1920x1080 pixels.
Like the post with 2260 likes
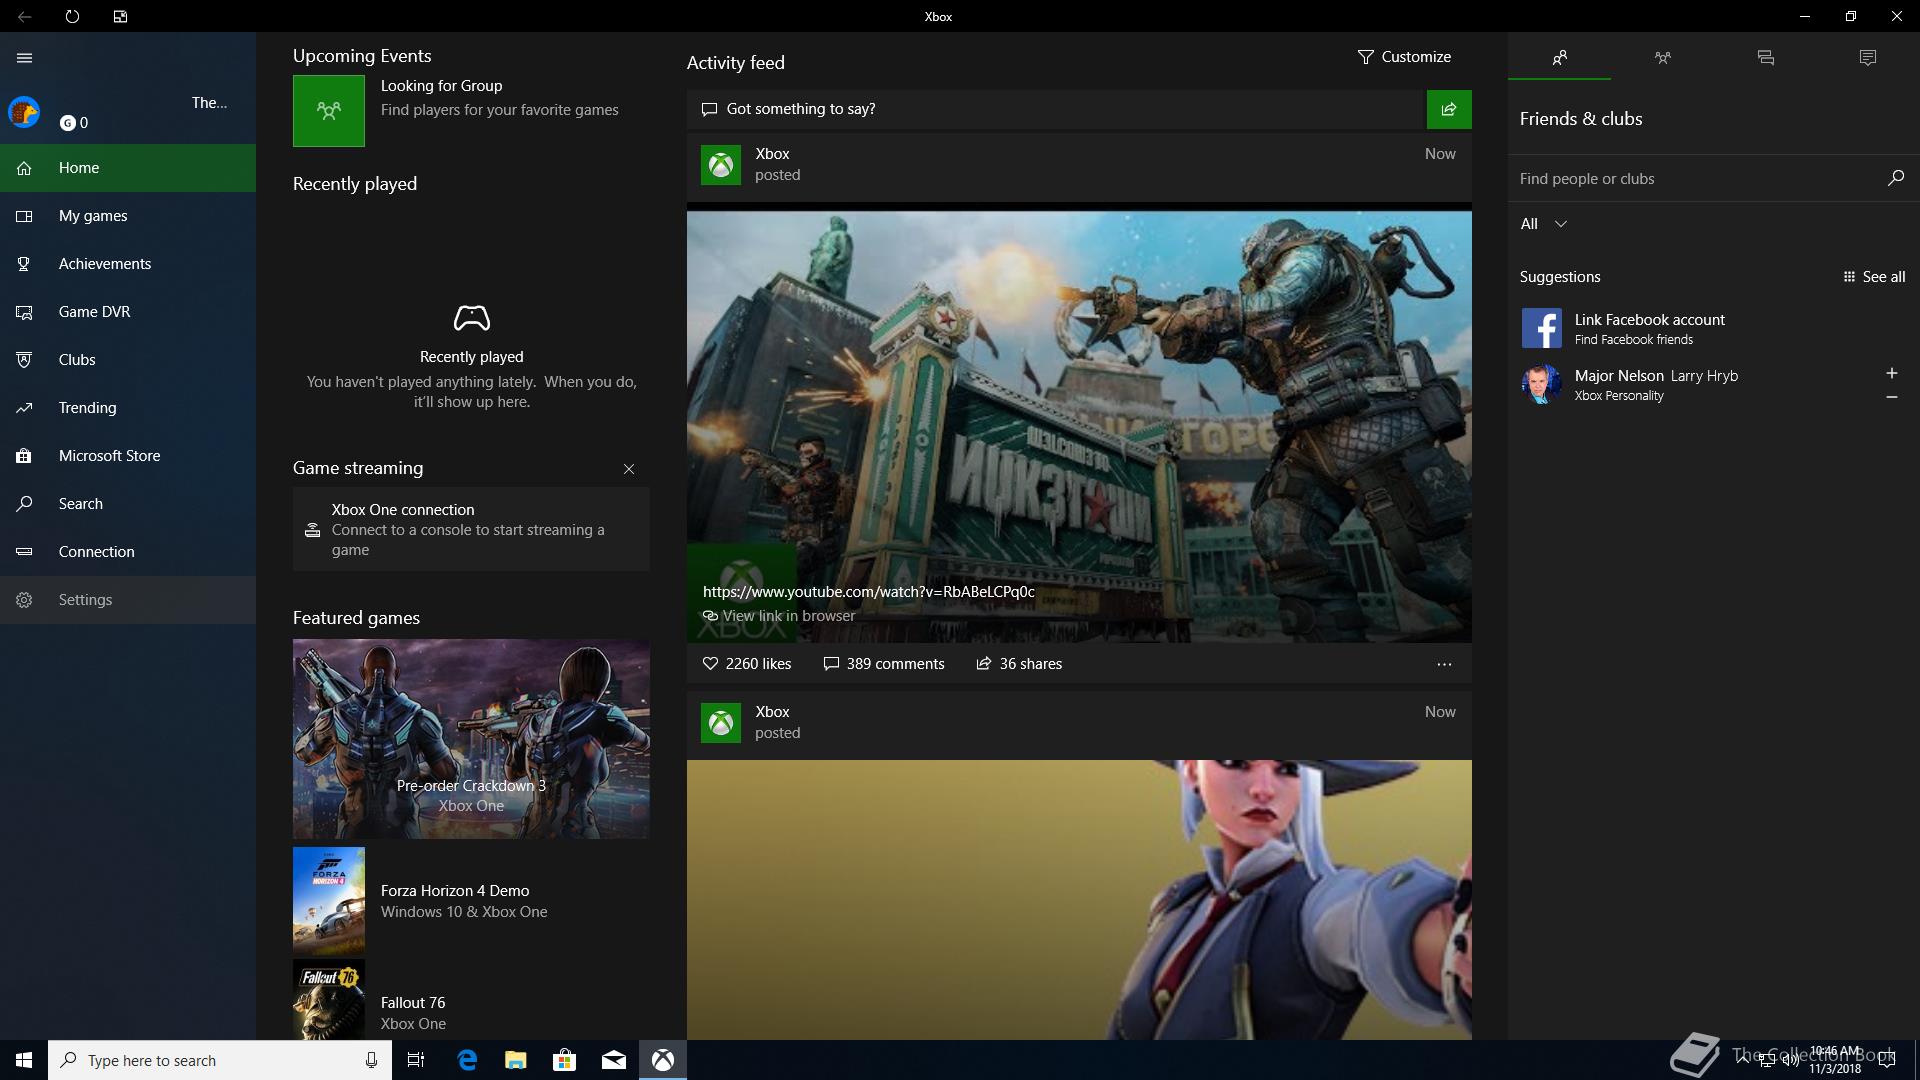pos(747,664)
